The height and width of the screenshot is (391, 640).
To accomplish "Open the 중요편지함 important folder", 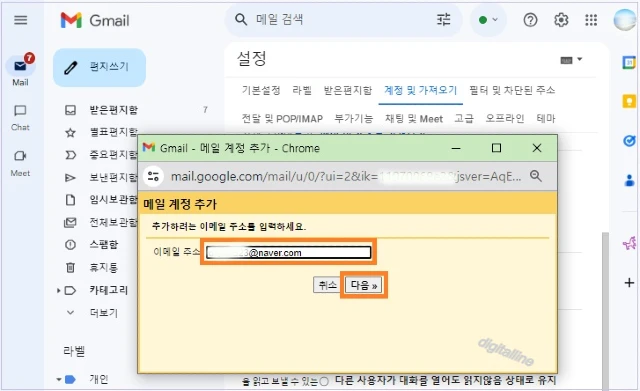I will pyautogui.click(x=113, y=155).
